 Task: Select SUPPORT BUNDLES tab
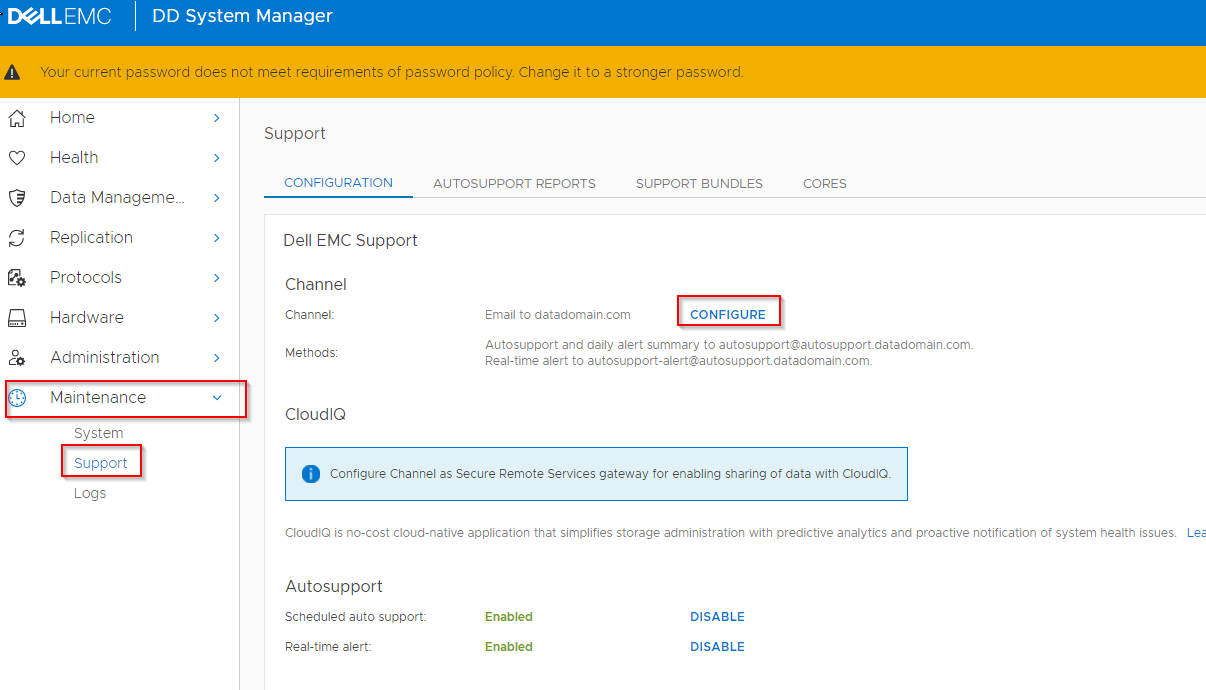click(x=699, y=183)
